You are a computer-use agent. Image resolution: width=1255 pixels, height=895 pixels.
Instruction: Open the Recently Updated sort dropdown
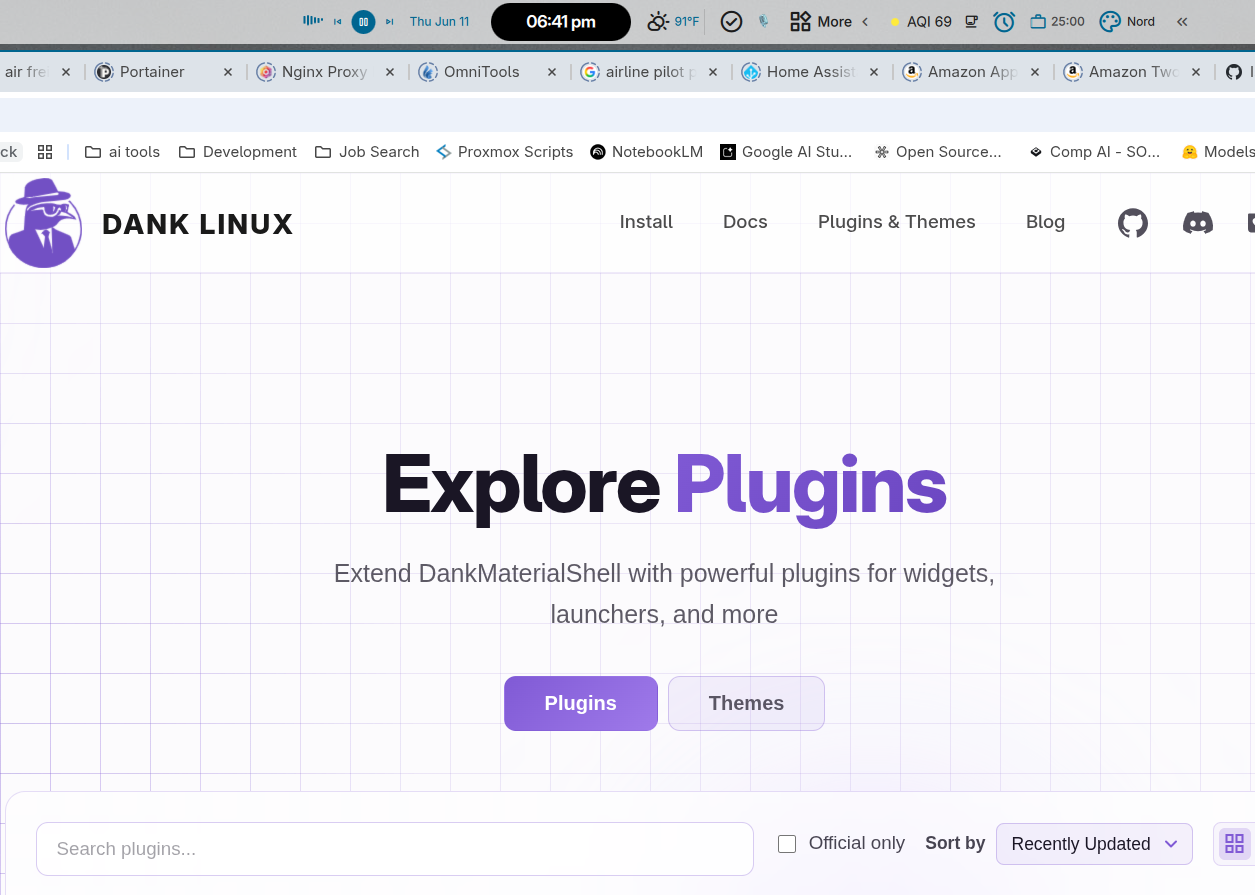(1094, 844)
